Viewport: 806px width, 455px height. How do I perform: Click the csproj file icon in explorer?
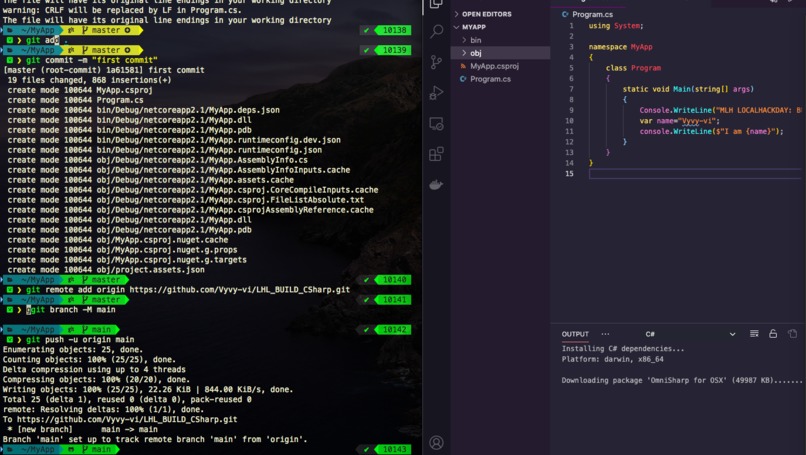pyautogui.click(x=463, y=66)
